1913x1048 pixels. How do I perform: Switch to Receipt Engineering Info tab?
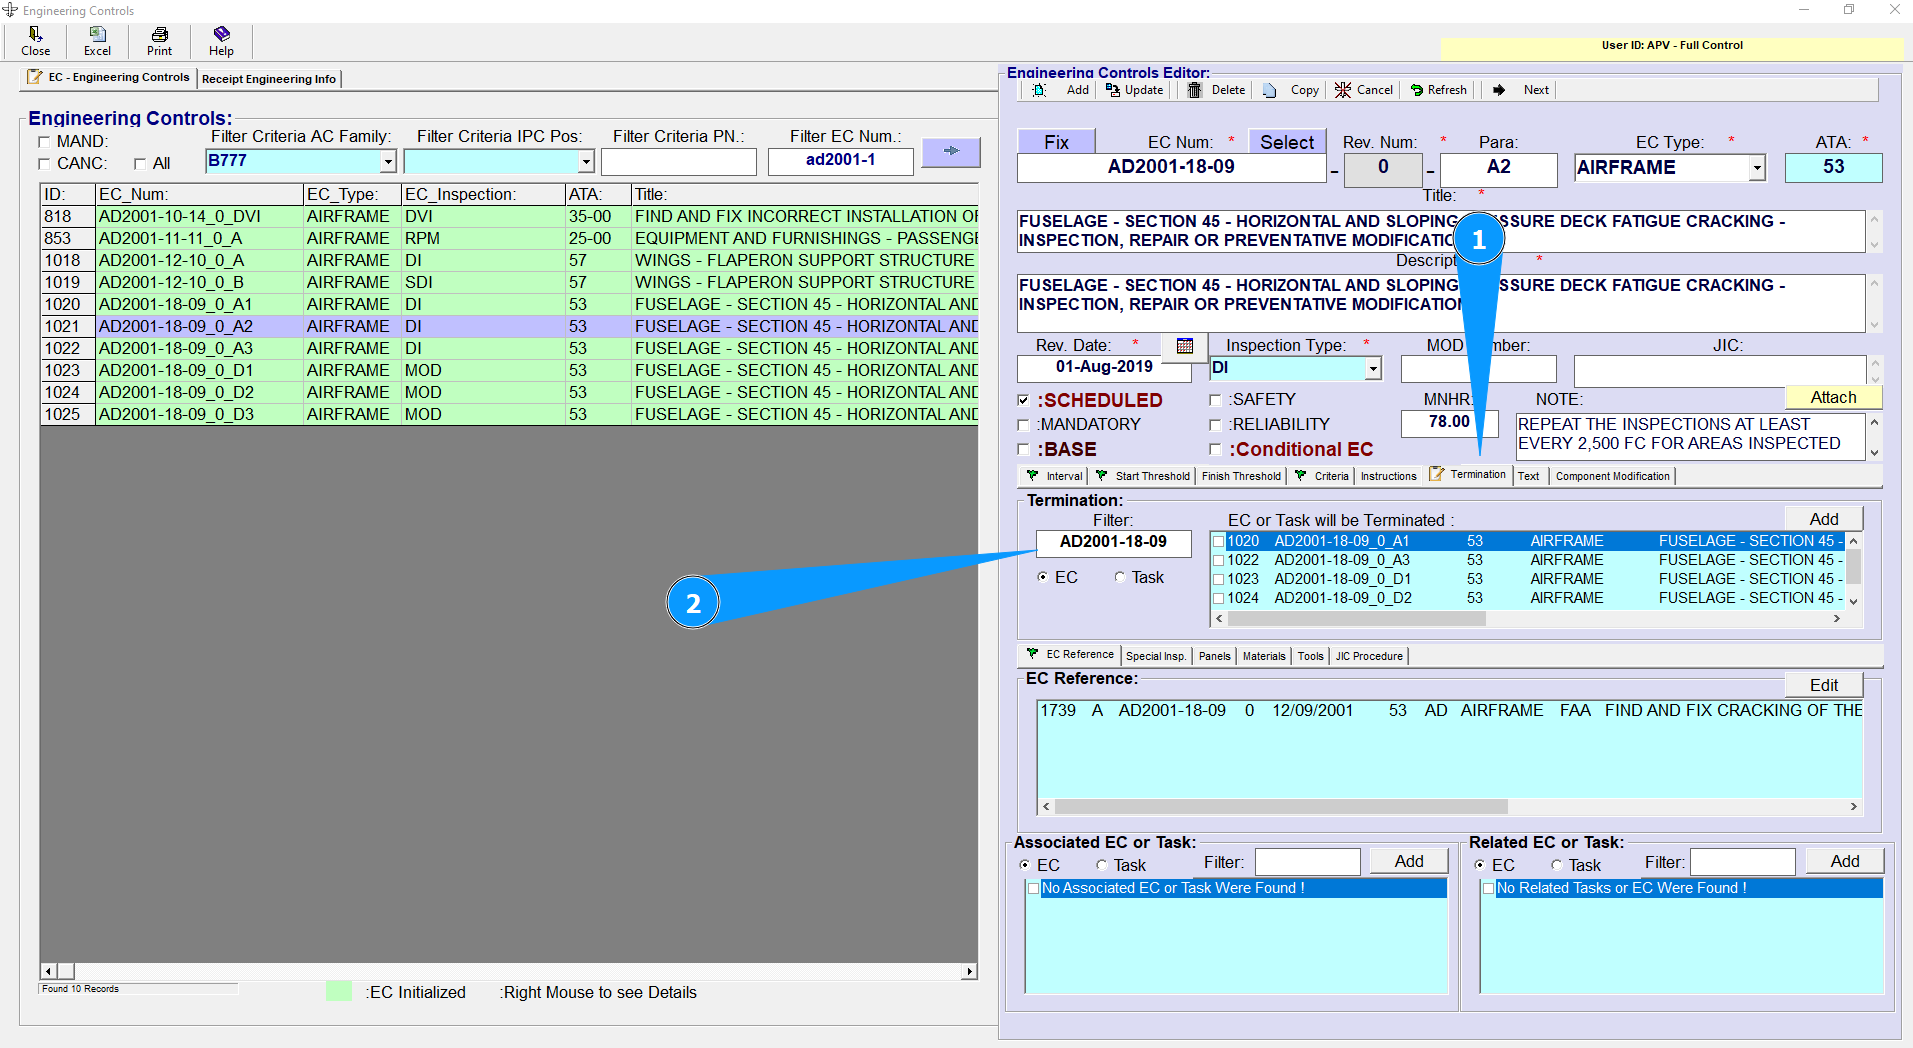(x=269, y=79)
